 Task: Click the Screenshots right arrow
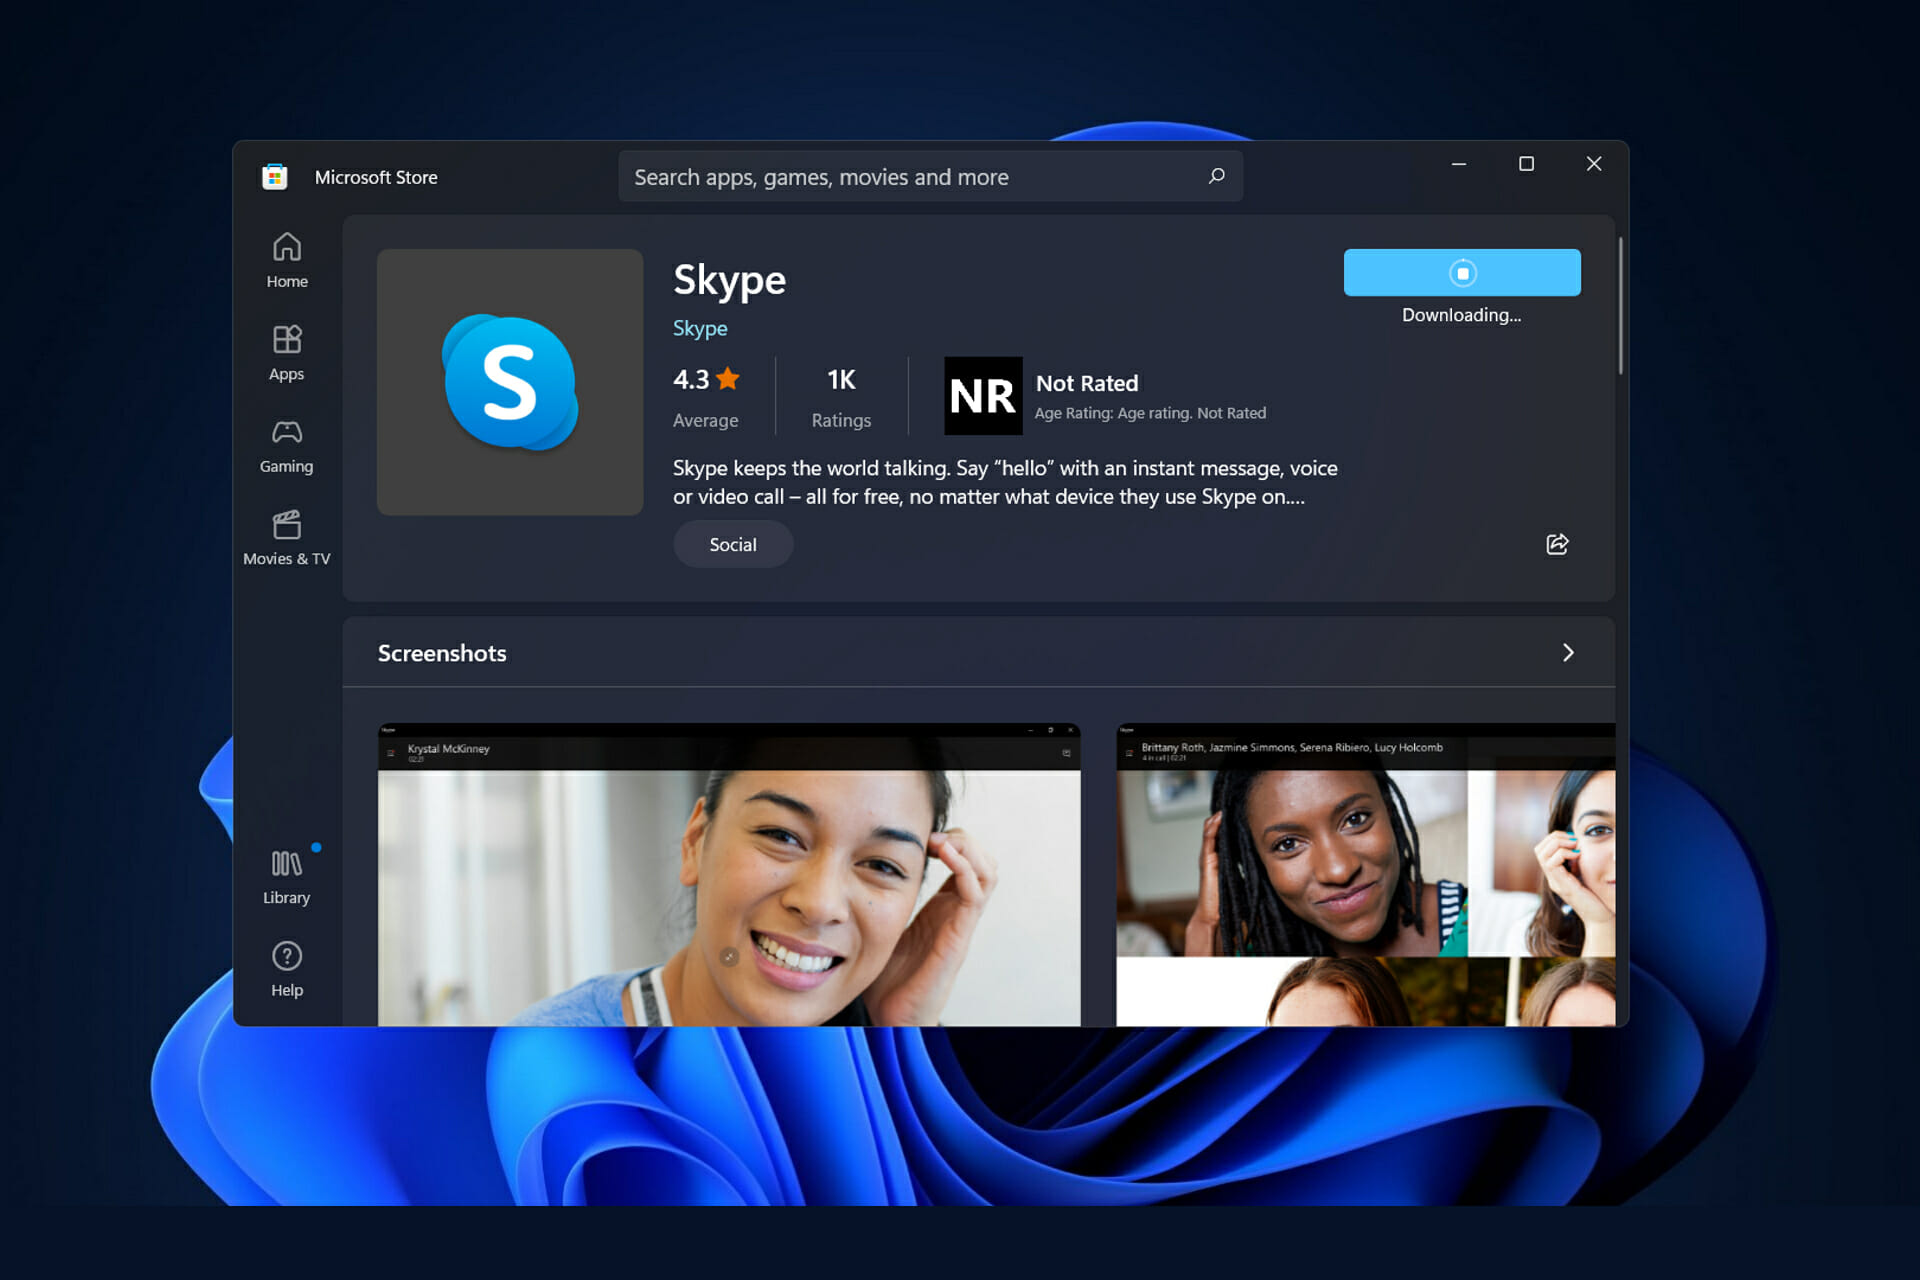coord(1567,653)
